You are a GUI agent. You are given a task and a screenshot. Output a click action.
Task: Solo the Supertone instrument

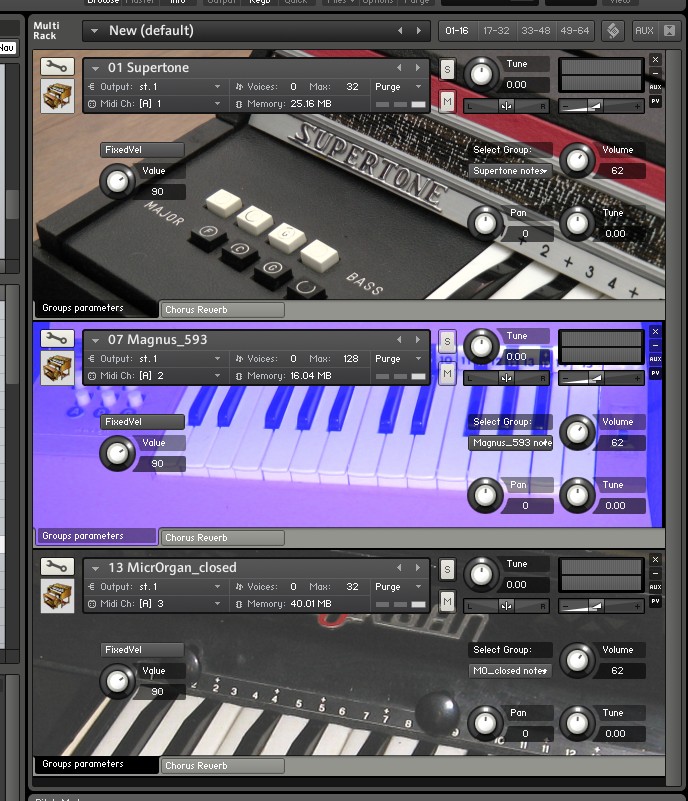(x=447, y=68)
